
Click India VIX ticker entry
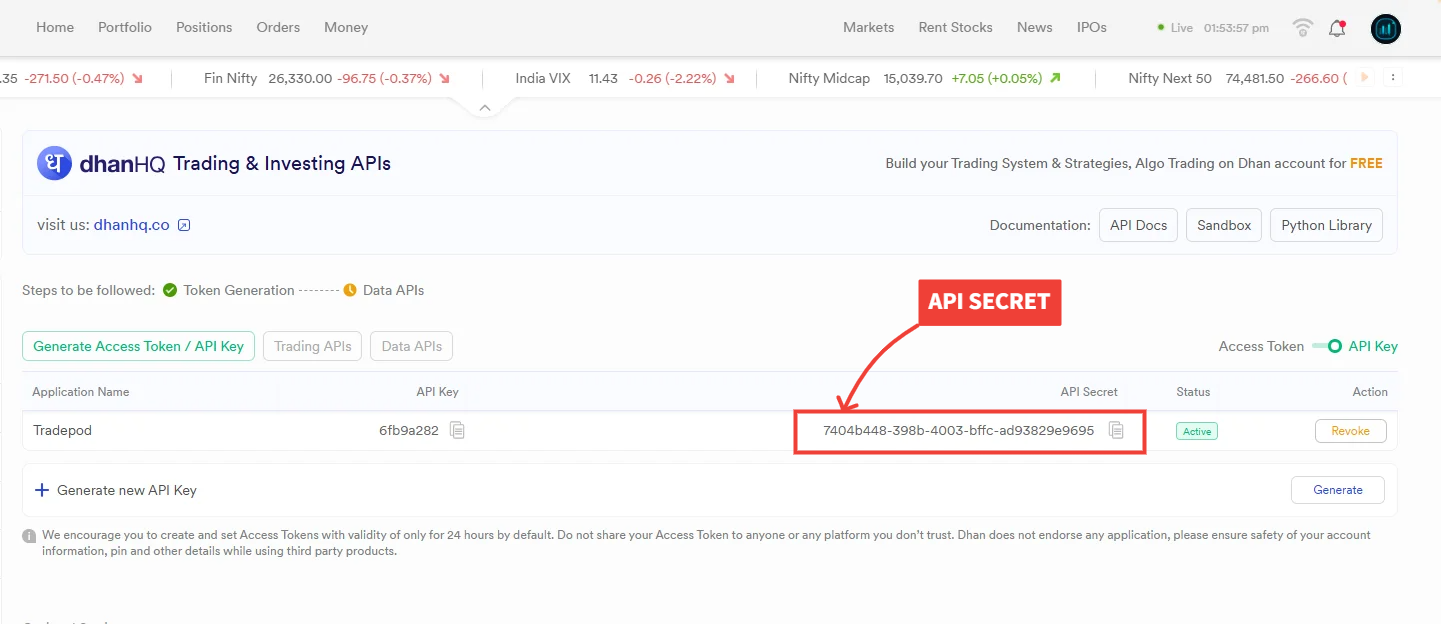click(626, 78)
